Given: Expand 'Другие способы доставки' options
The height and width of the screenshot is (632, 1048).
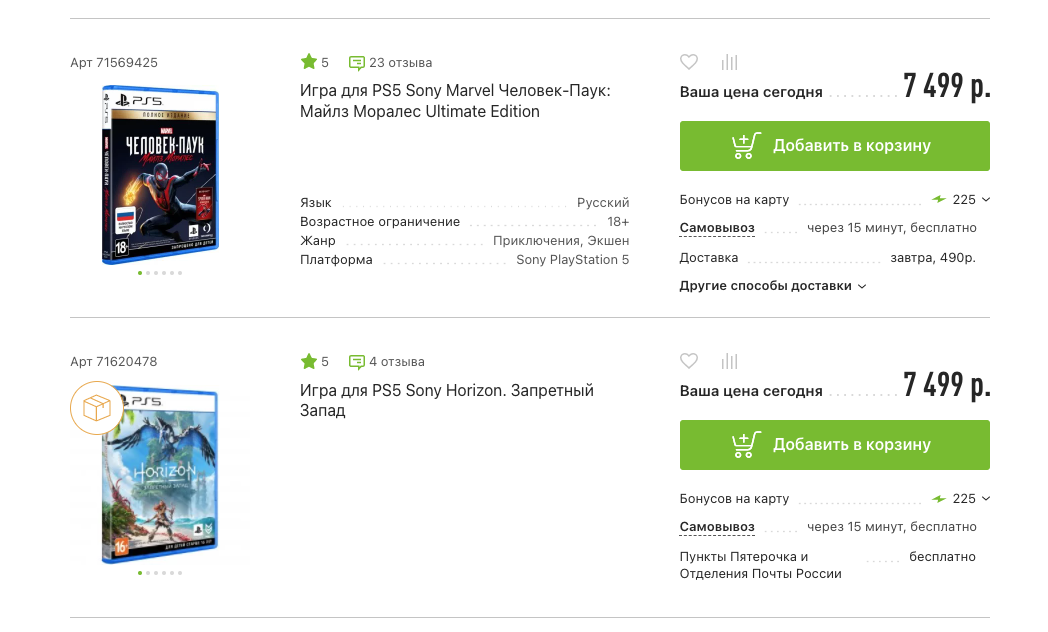Looking at the screenshot, I should 772,286.
